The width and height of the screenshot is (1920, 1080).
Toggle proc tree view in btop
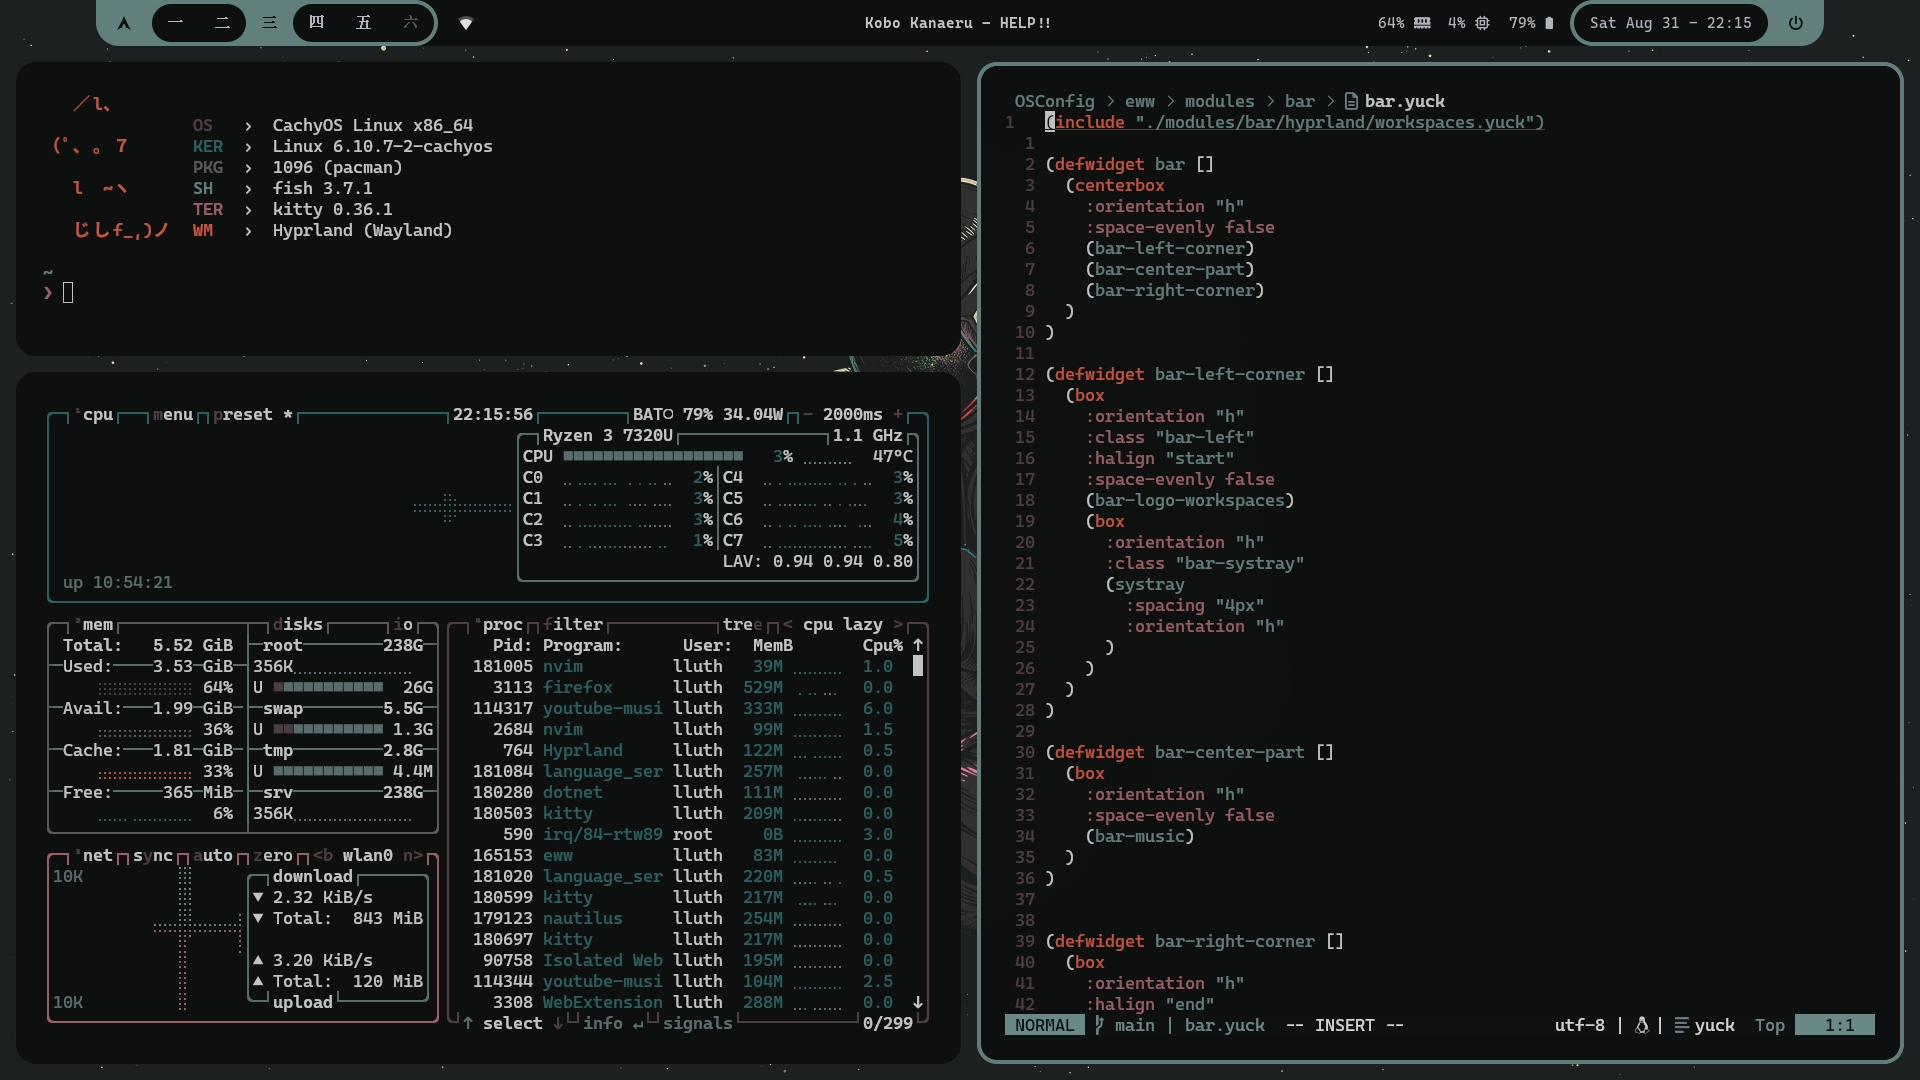point(742,624)
